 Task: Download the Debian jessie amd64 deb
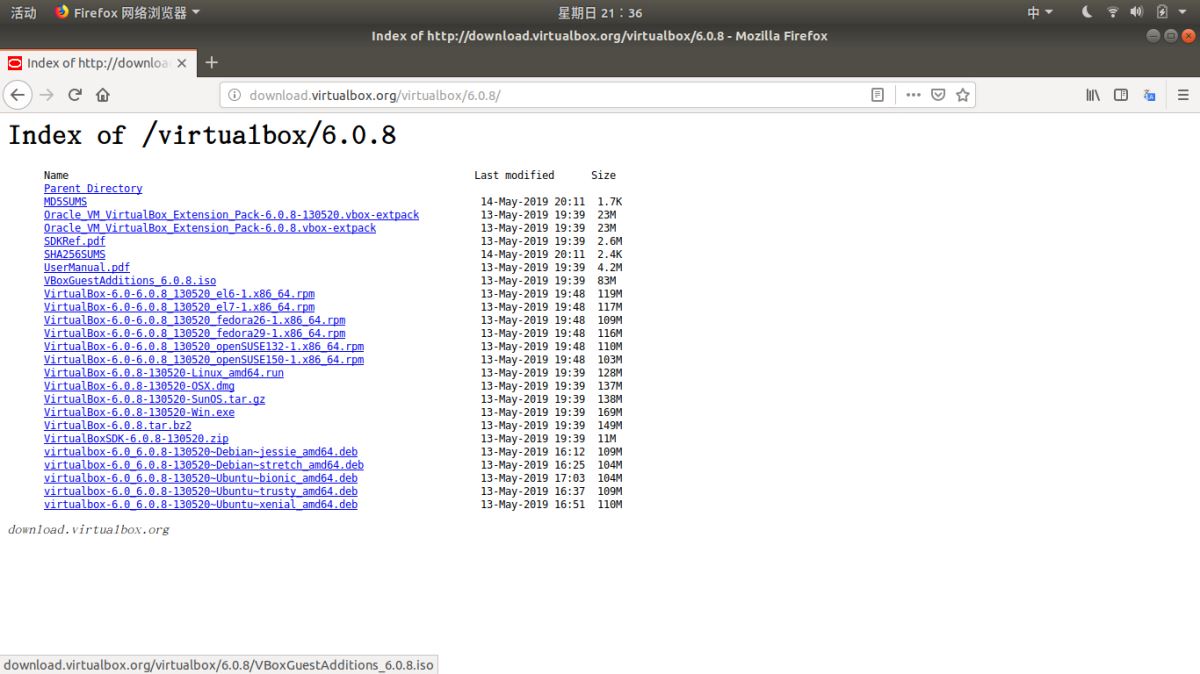[x=201, y=451]
